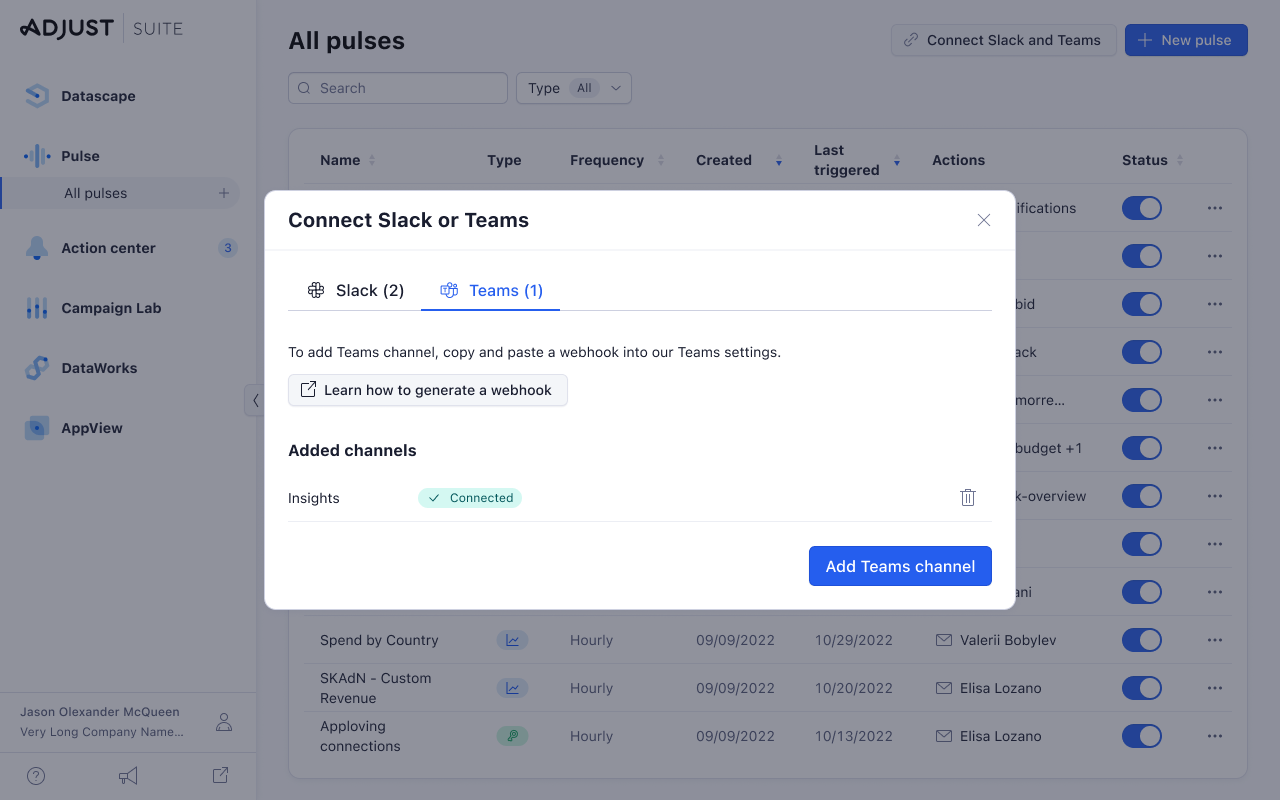The width and height of the screenshot is (1280, 800).
Task: Toggle status for Spend by Country pulse
Action: (1142, 640)
